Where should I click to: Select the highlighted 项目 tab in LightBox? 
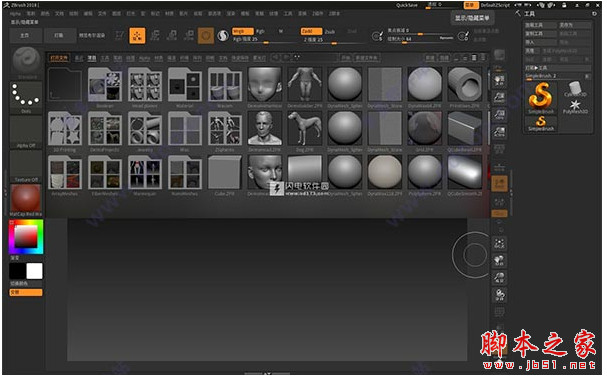92,58
